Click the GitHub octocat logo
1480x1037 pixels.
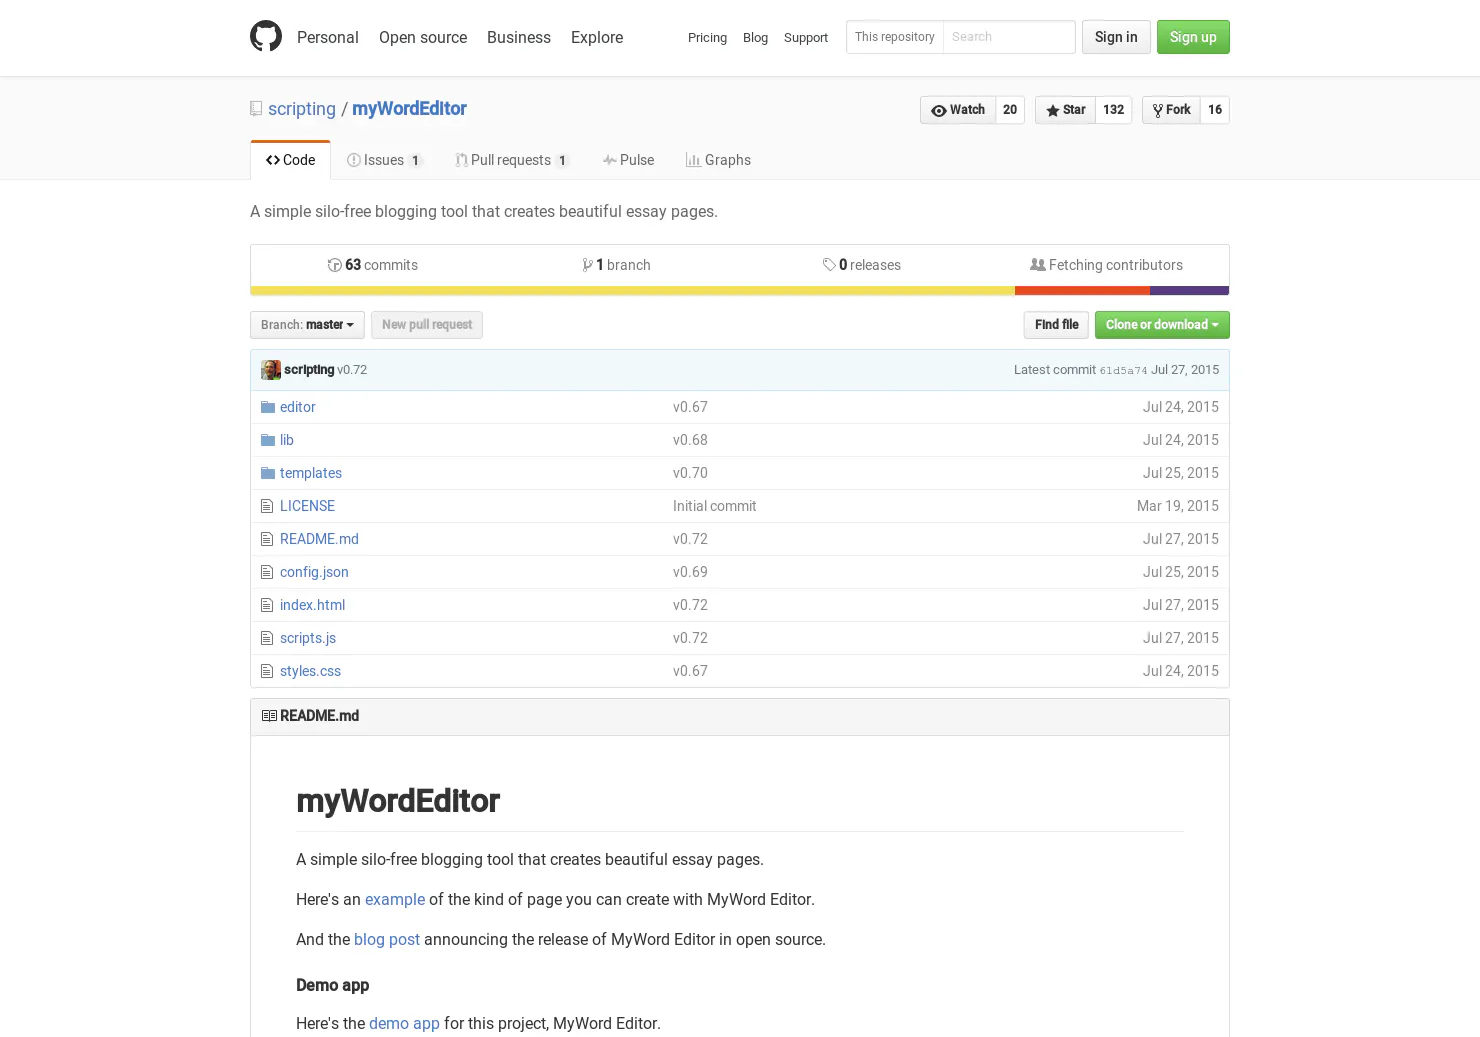[x=266, y=36]
